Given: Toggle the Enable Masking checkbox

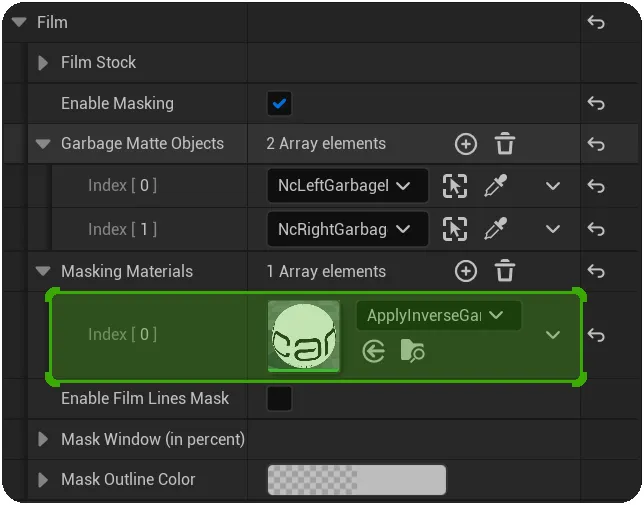Looking at the screenshot, I should coord(279,103).
